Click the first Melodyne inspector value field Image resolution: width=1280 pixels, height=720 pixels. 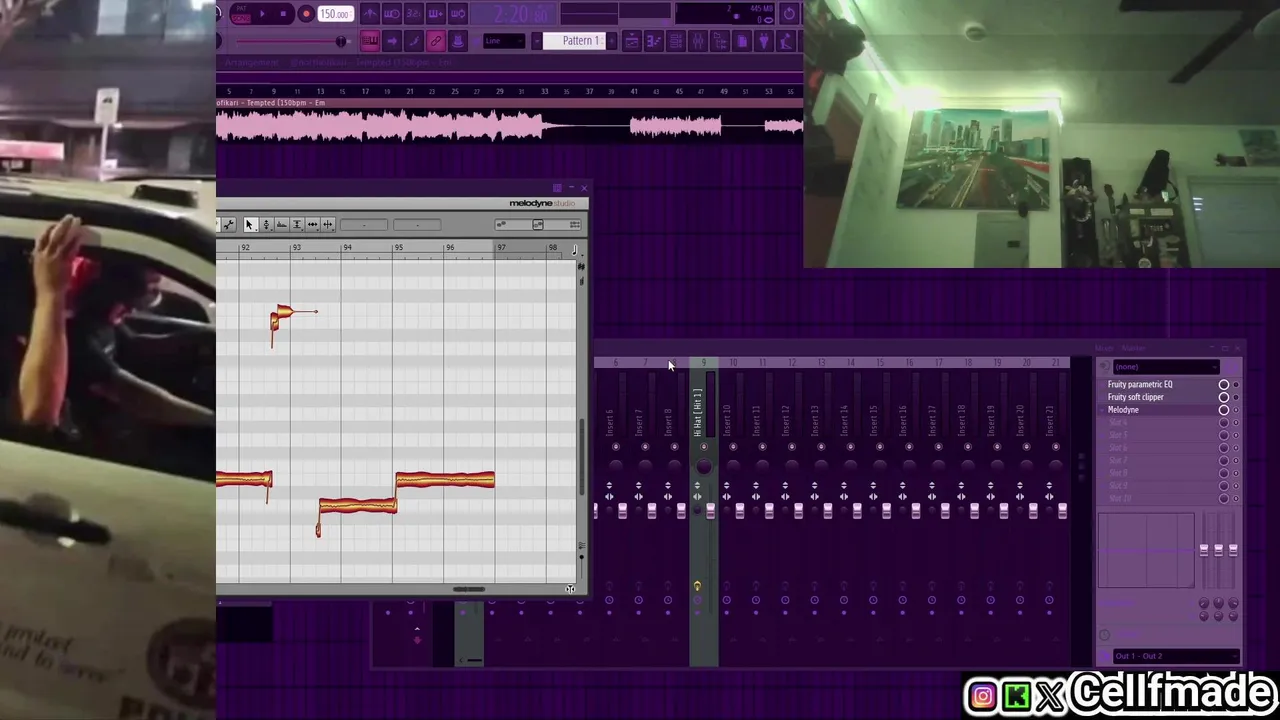(364, 225)
